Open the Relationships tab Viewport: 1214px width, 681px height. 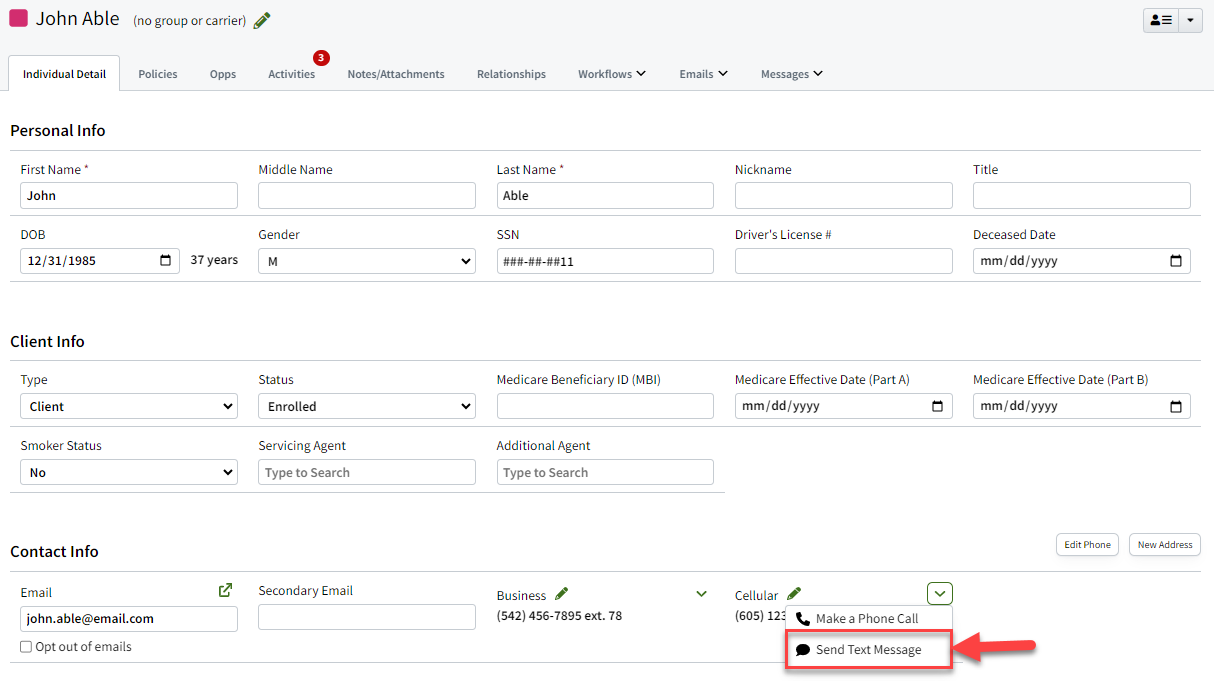(511, 74)
